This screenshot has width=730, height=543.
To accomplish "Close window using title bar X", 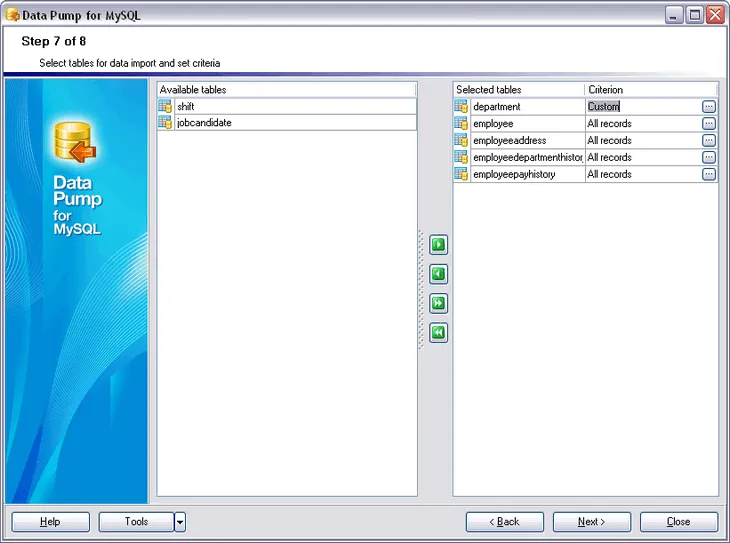I will pos(715,15).
